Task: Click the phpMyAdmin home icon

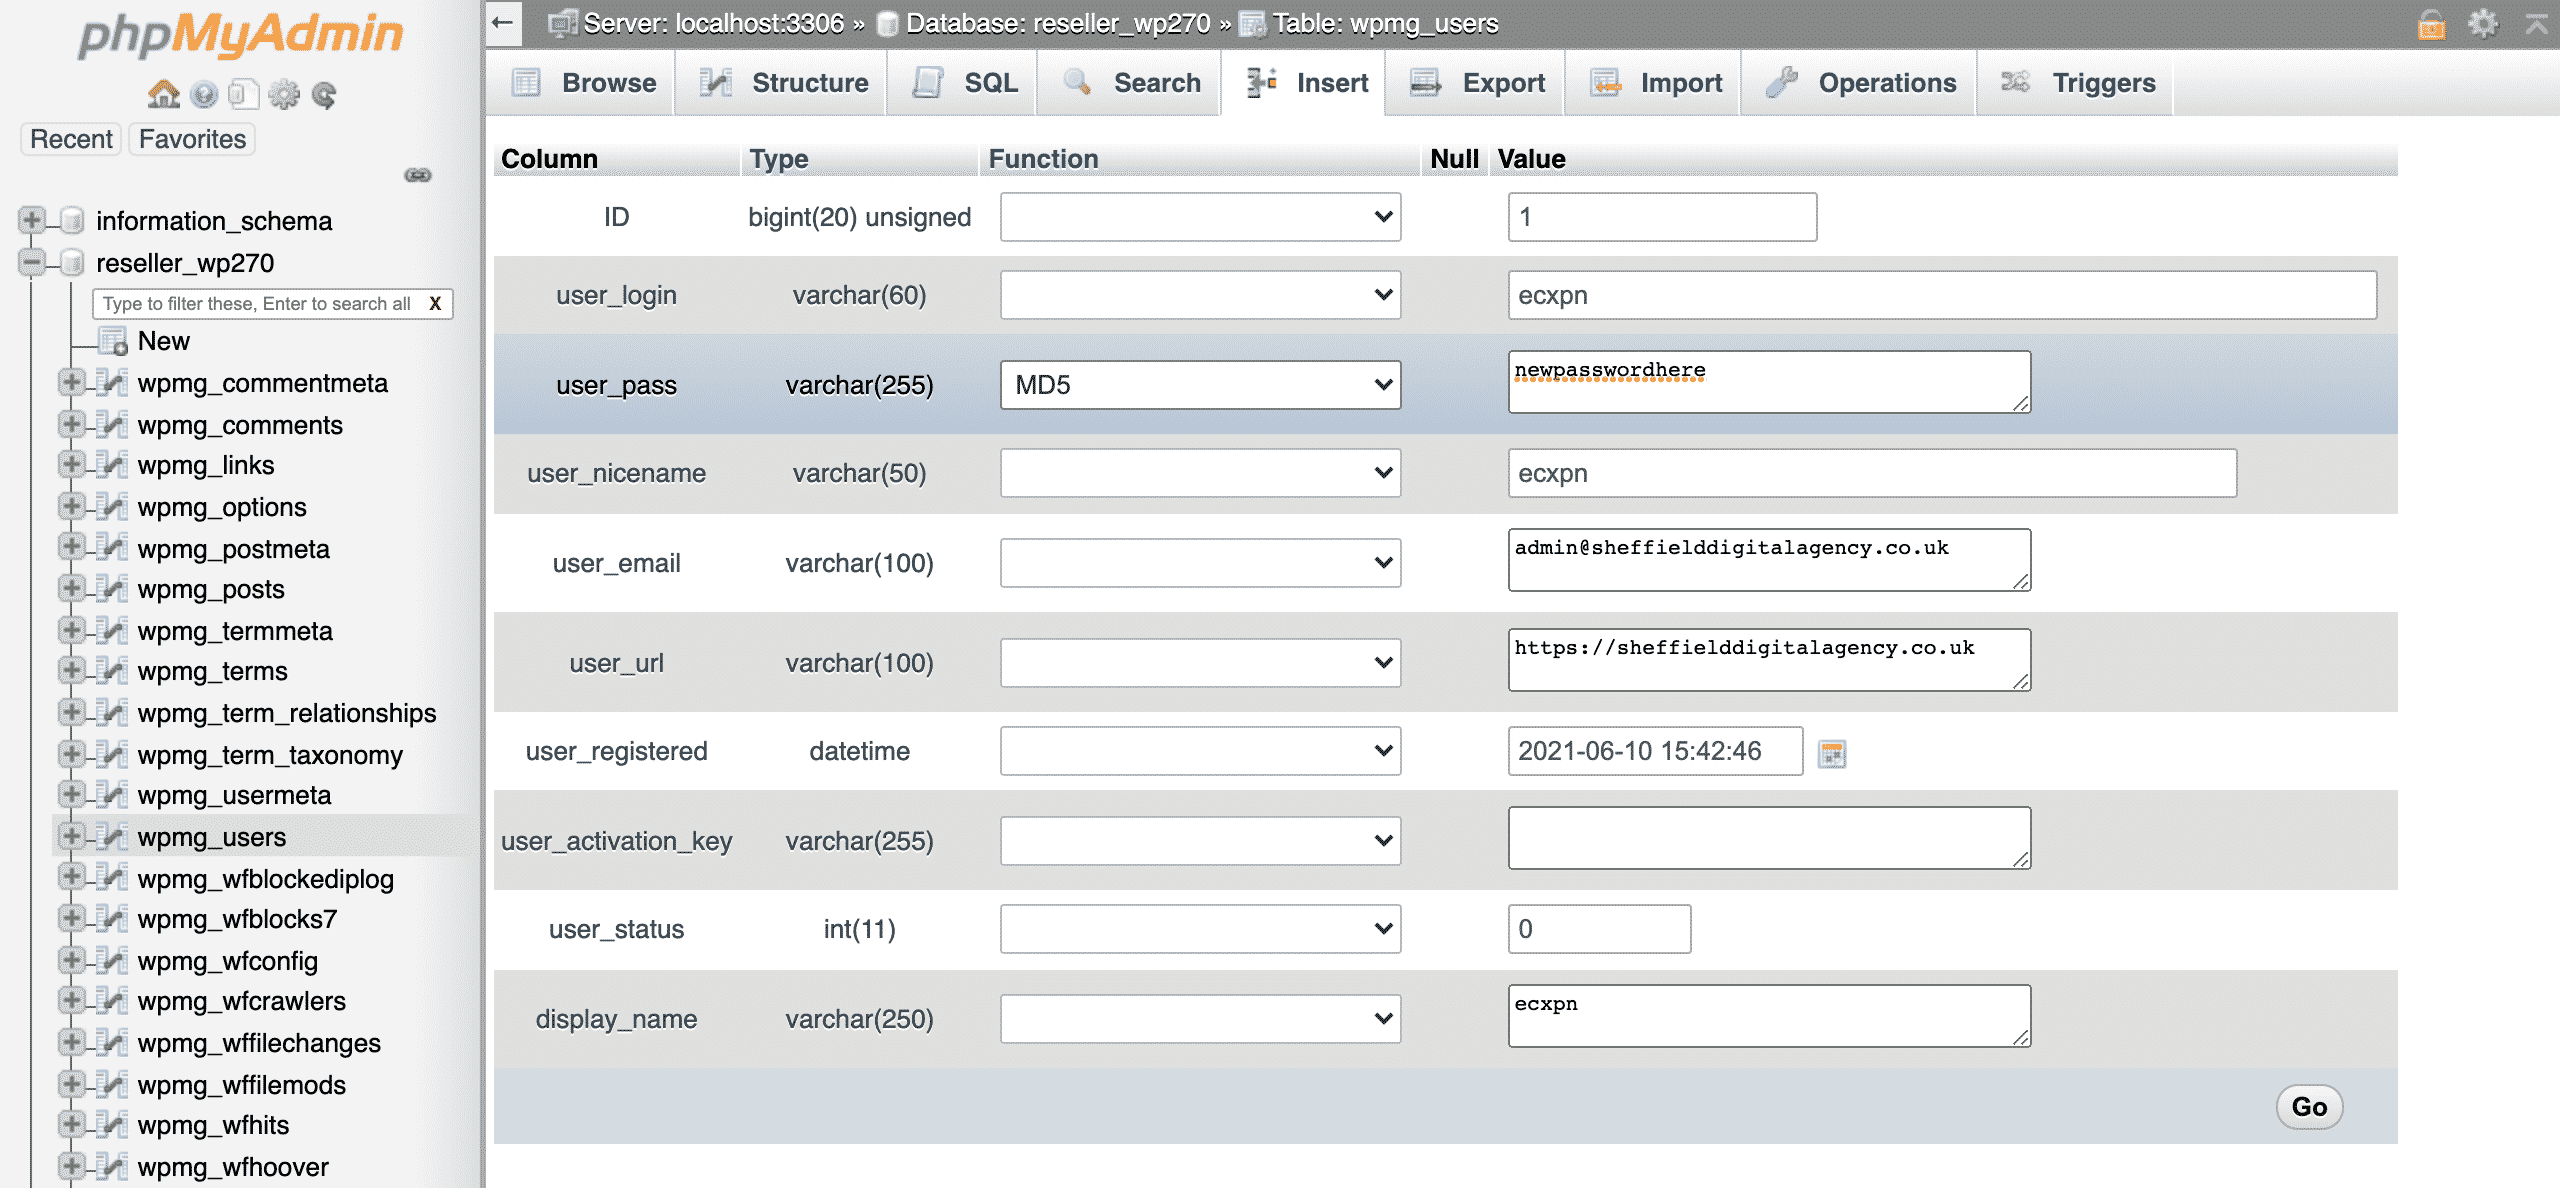Action: (x=164, y=95)
